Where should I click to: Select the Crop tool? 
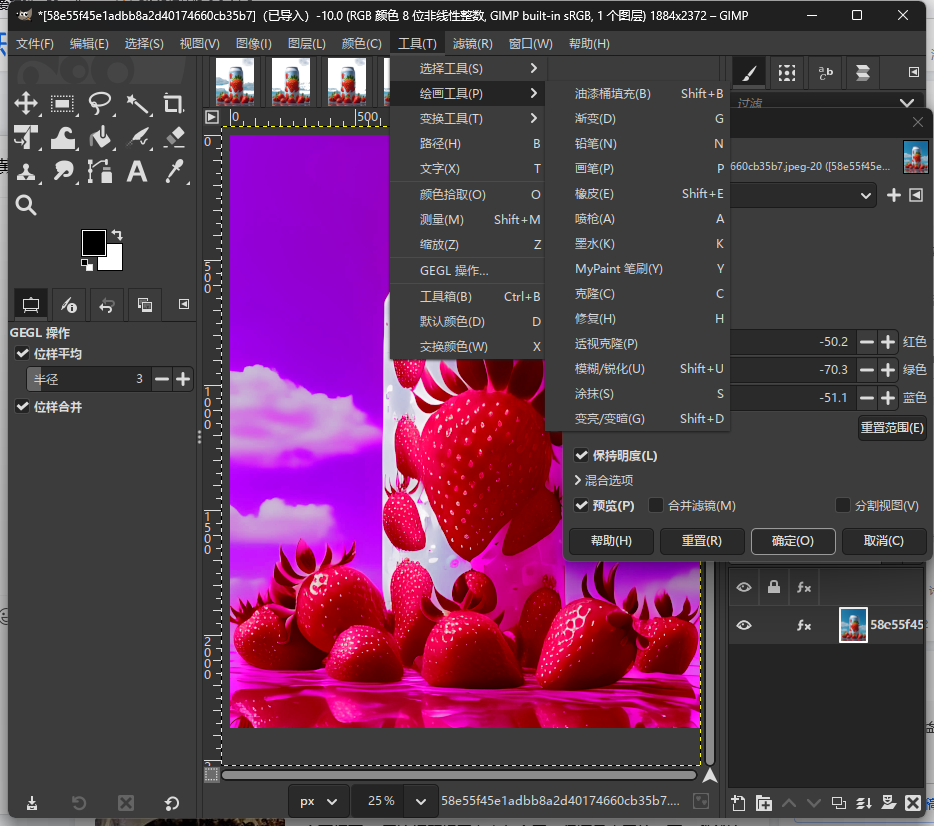tap(173, 104)
